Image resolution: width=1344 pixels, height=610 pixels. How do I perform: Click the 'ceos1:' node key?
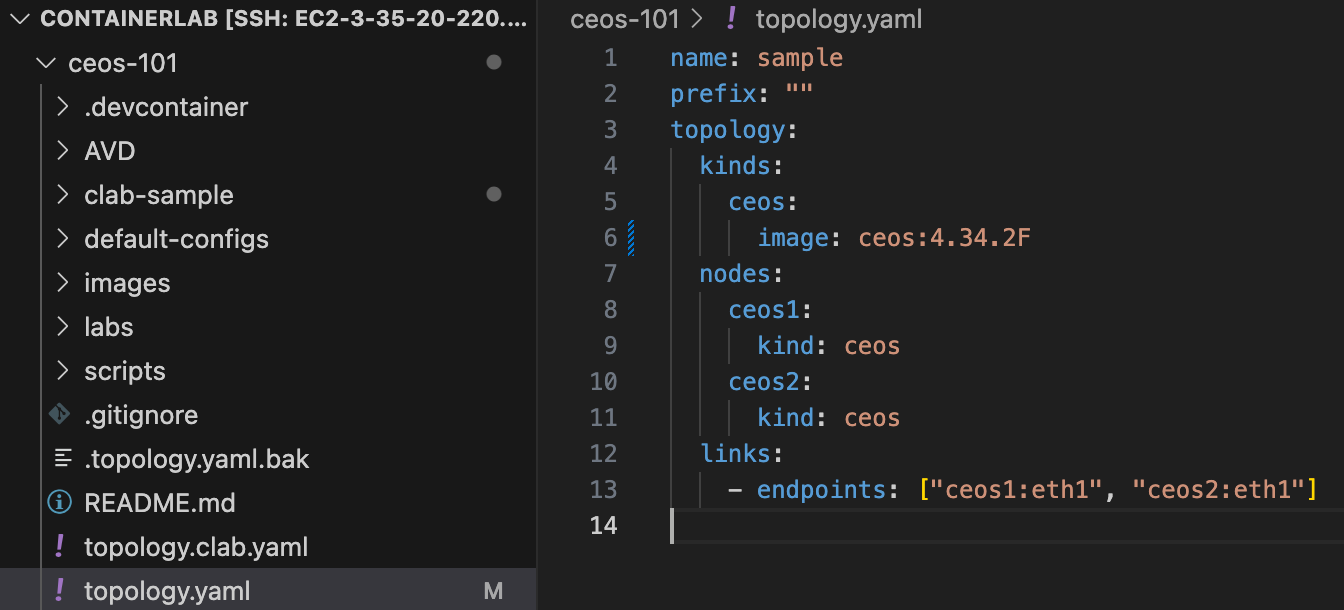(771, 310)
